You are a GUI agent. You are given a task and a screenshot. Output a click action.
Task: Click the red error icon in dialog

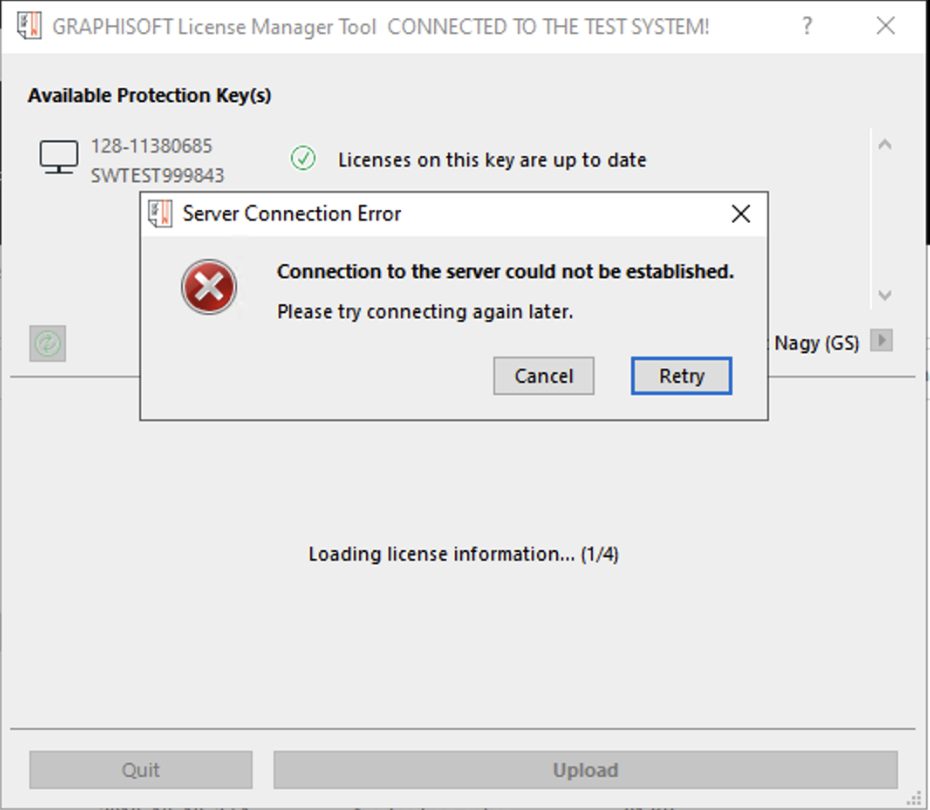(209, 287)
